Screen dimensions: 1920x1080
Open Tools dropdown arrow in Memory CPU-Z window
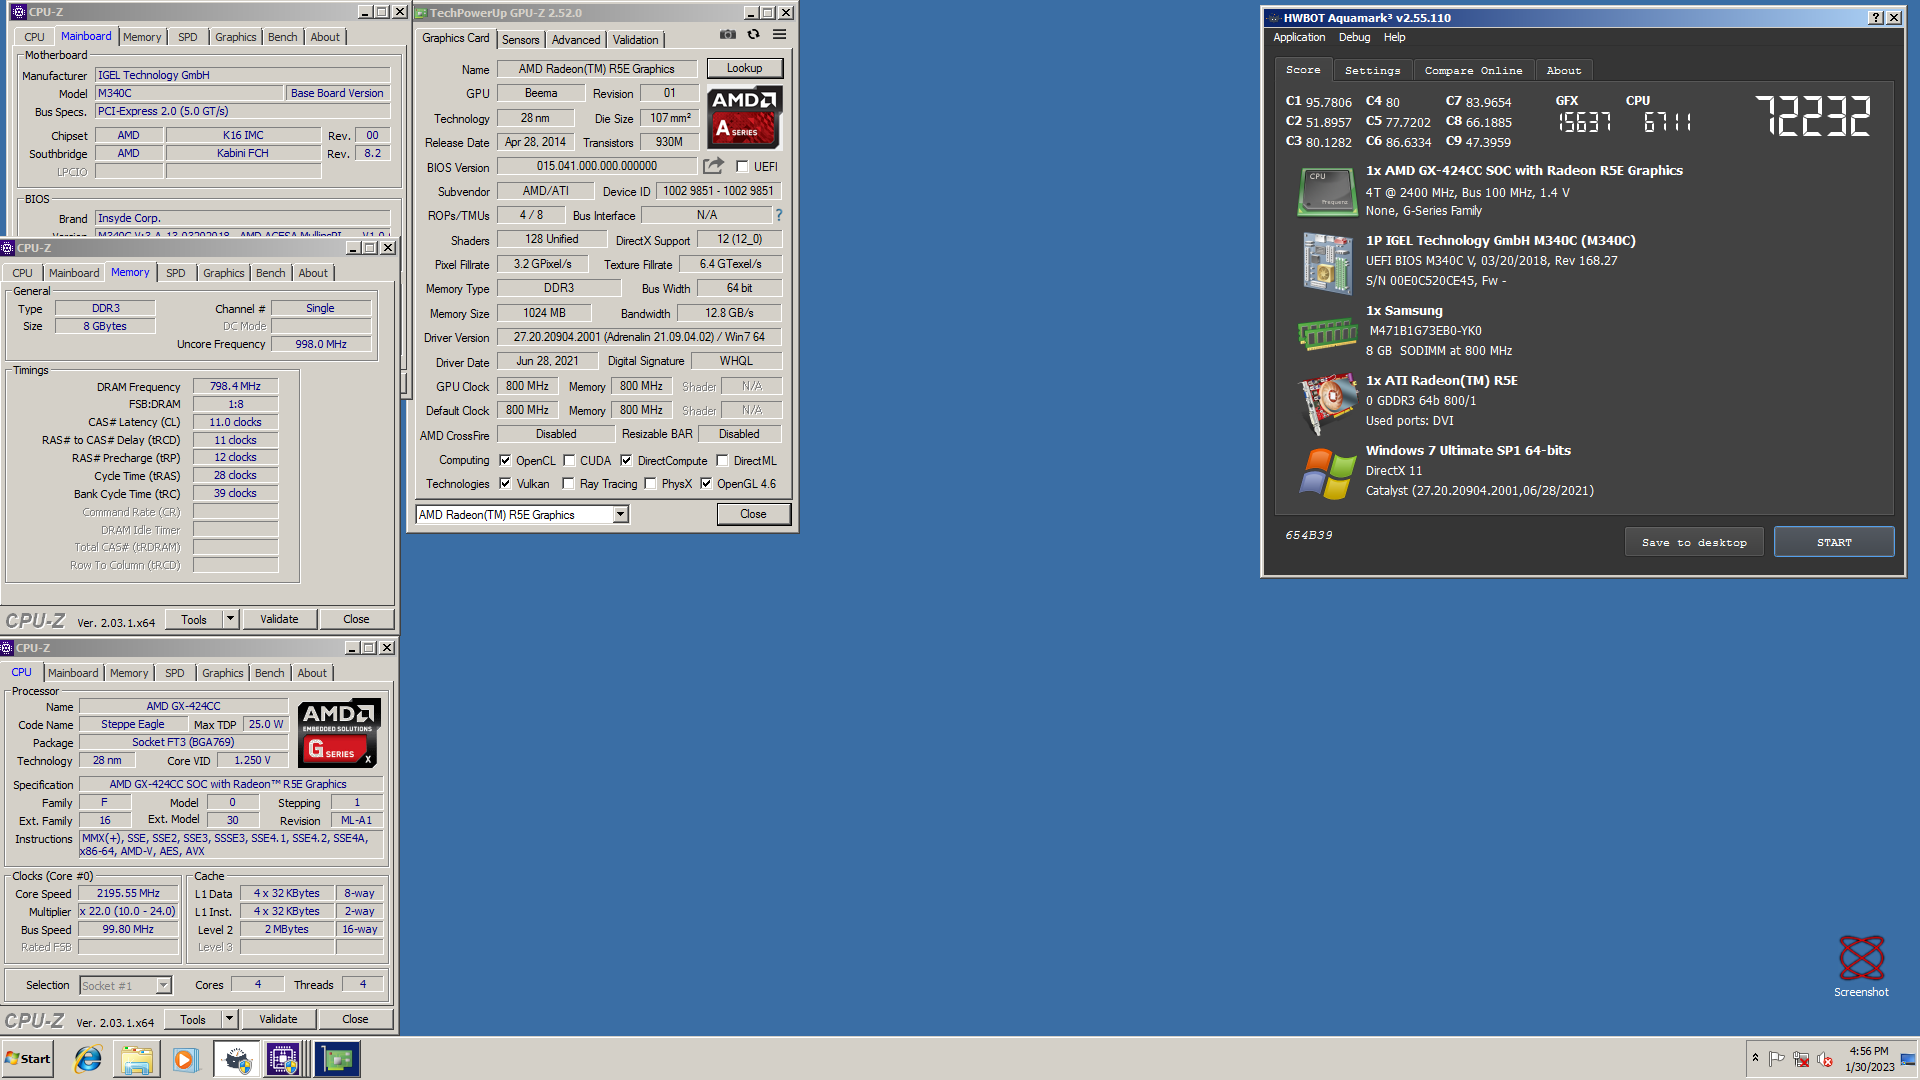point(230,619)
